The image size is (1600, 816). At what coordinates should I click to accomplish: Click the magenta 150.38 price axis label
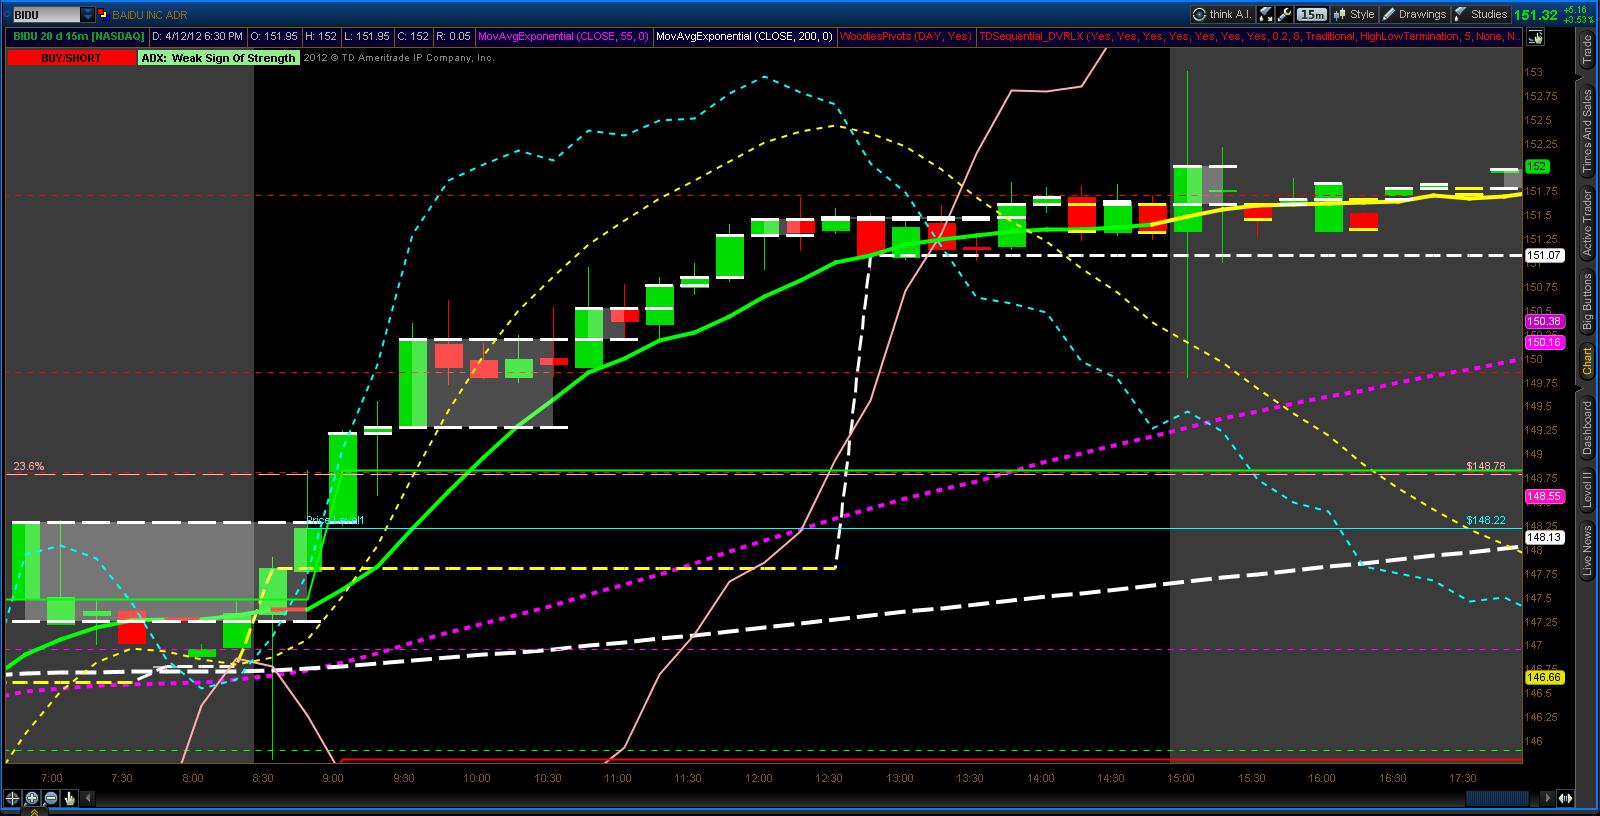click(x=1544, y=322)
